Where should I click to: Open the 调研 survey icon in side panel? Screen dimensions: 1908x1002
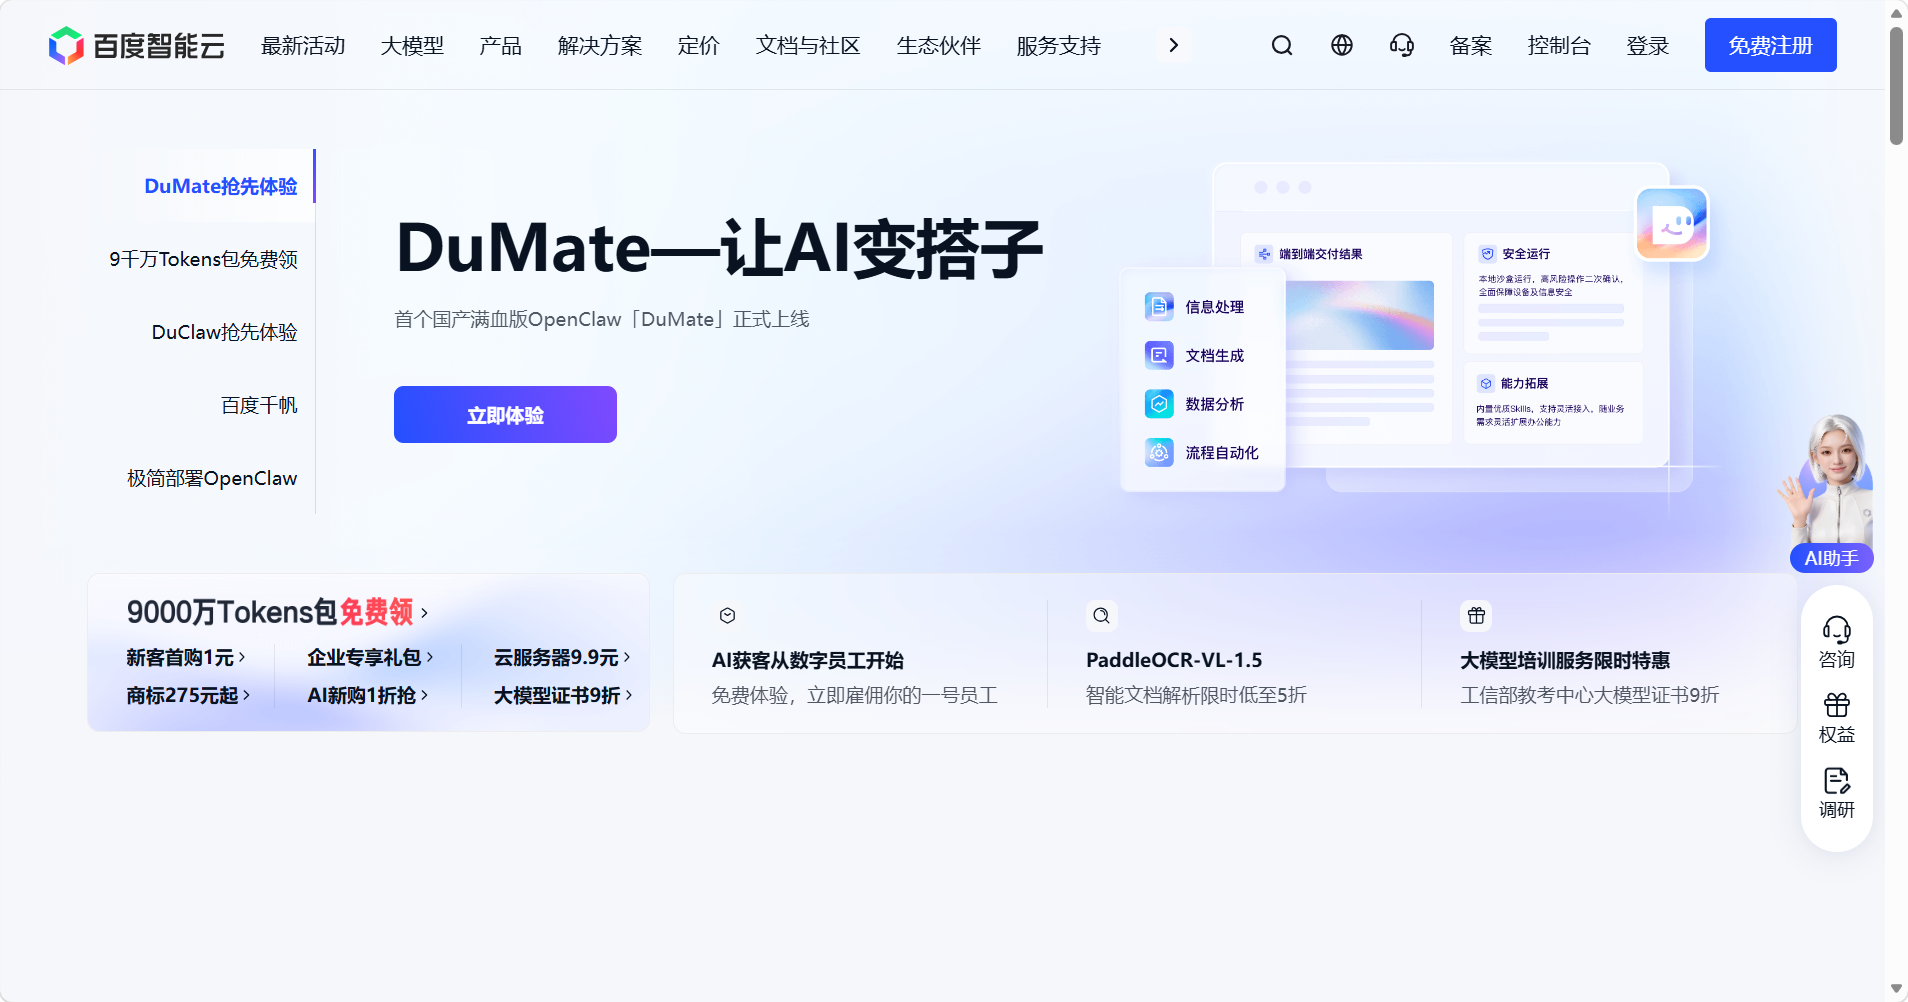[1837, 780]
